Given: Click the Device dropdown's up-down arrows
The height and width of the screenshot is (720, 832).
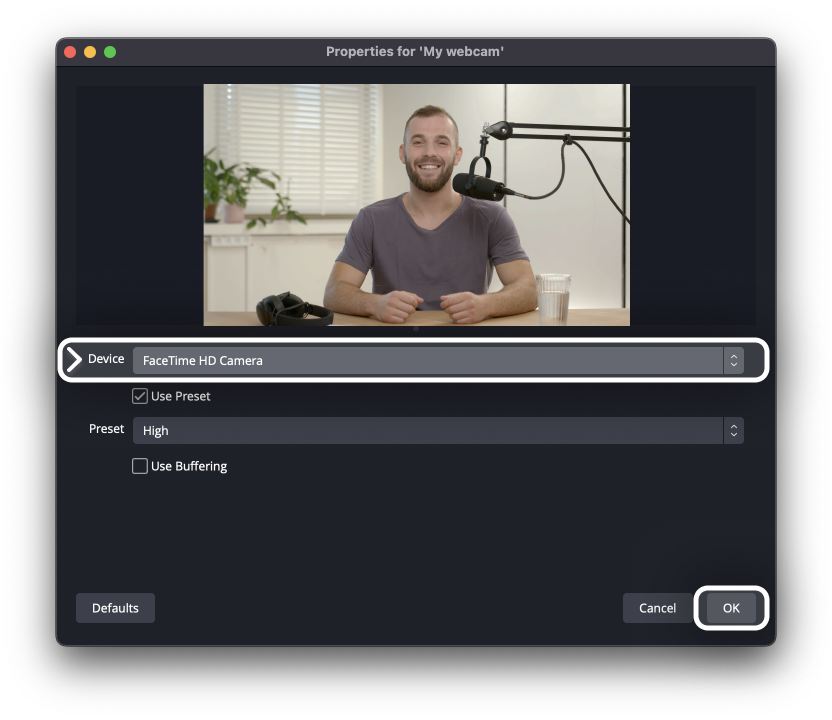Looking at the screenshot, I should point(734,361).
